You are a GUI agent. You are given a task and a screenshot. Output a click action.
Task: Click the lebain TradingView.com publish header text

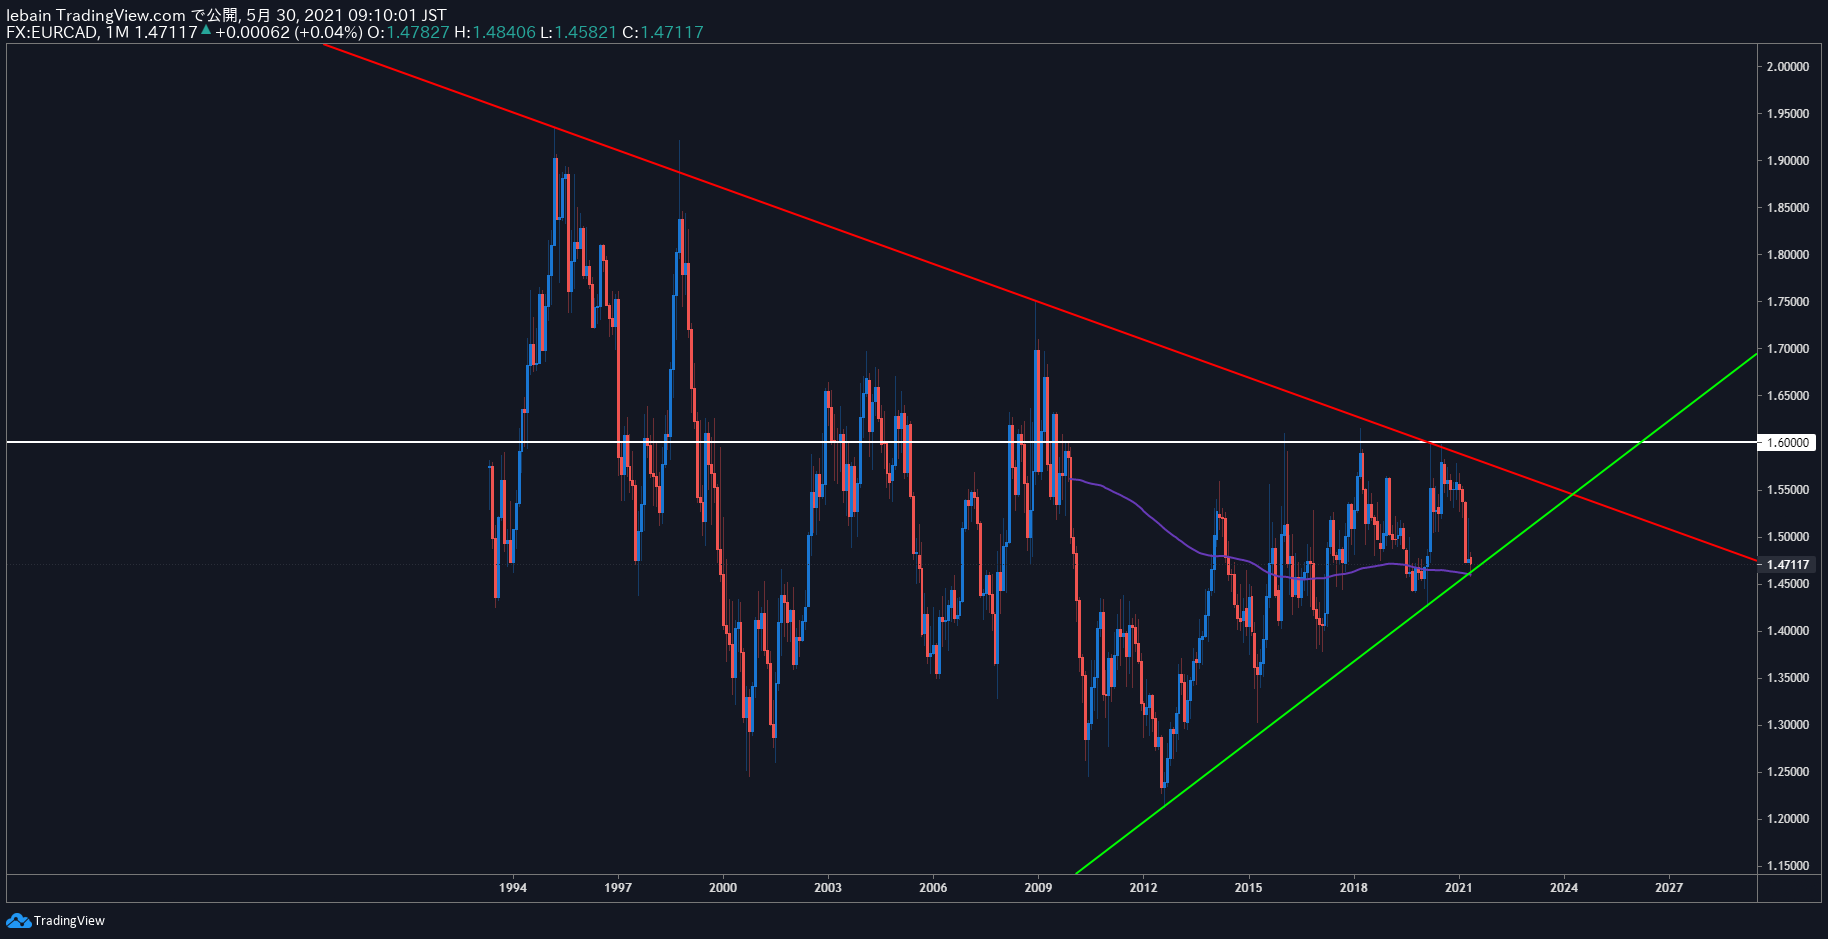(x=226, y=15)
